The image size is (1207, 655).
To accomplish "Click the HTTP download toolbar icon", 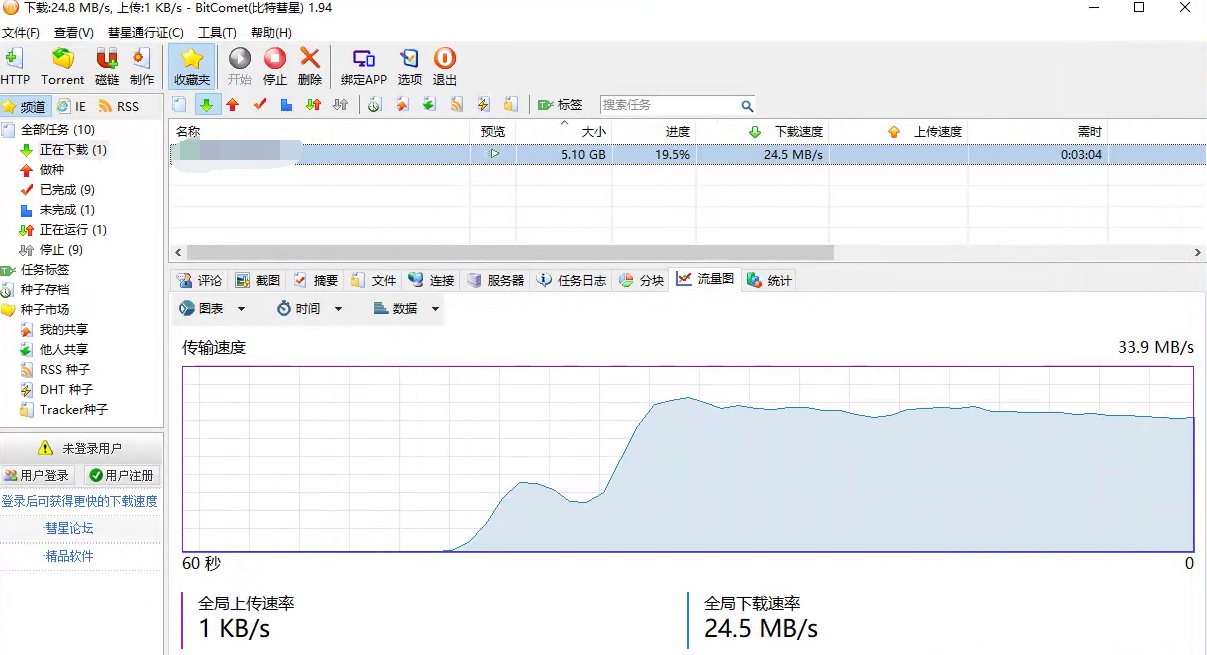I will coord(15,67).
